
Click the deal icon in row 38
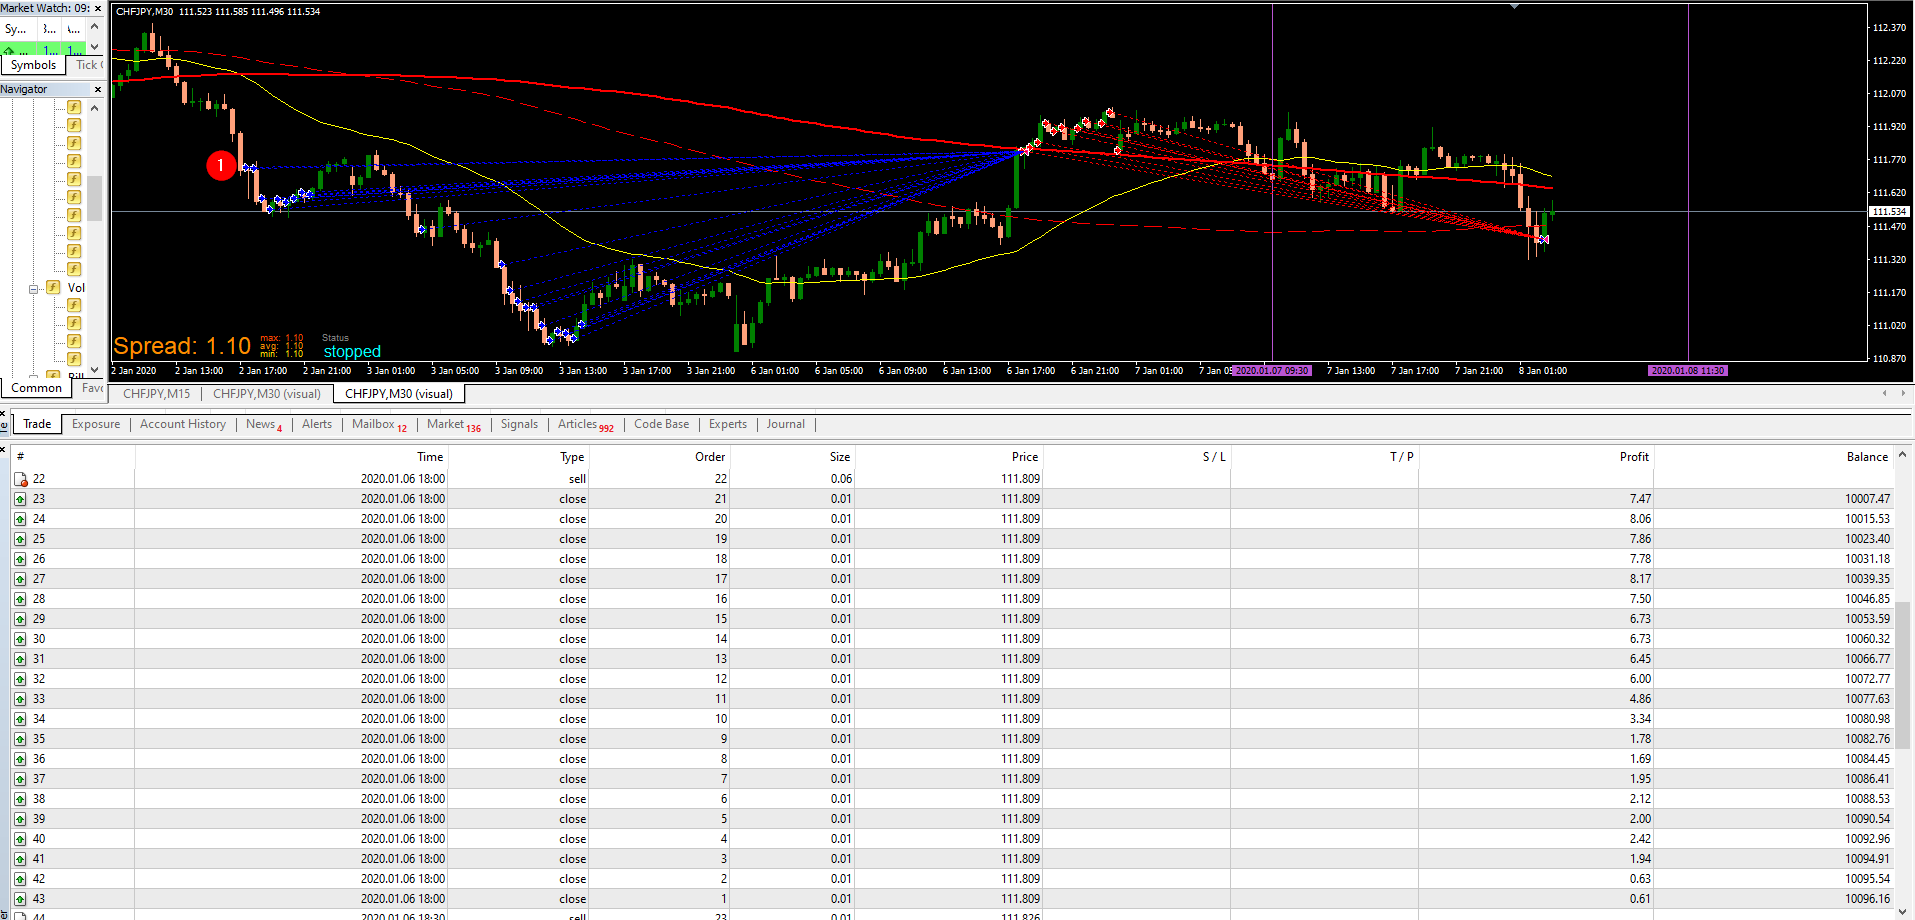tap(20, 799)
